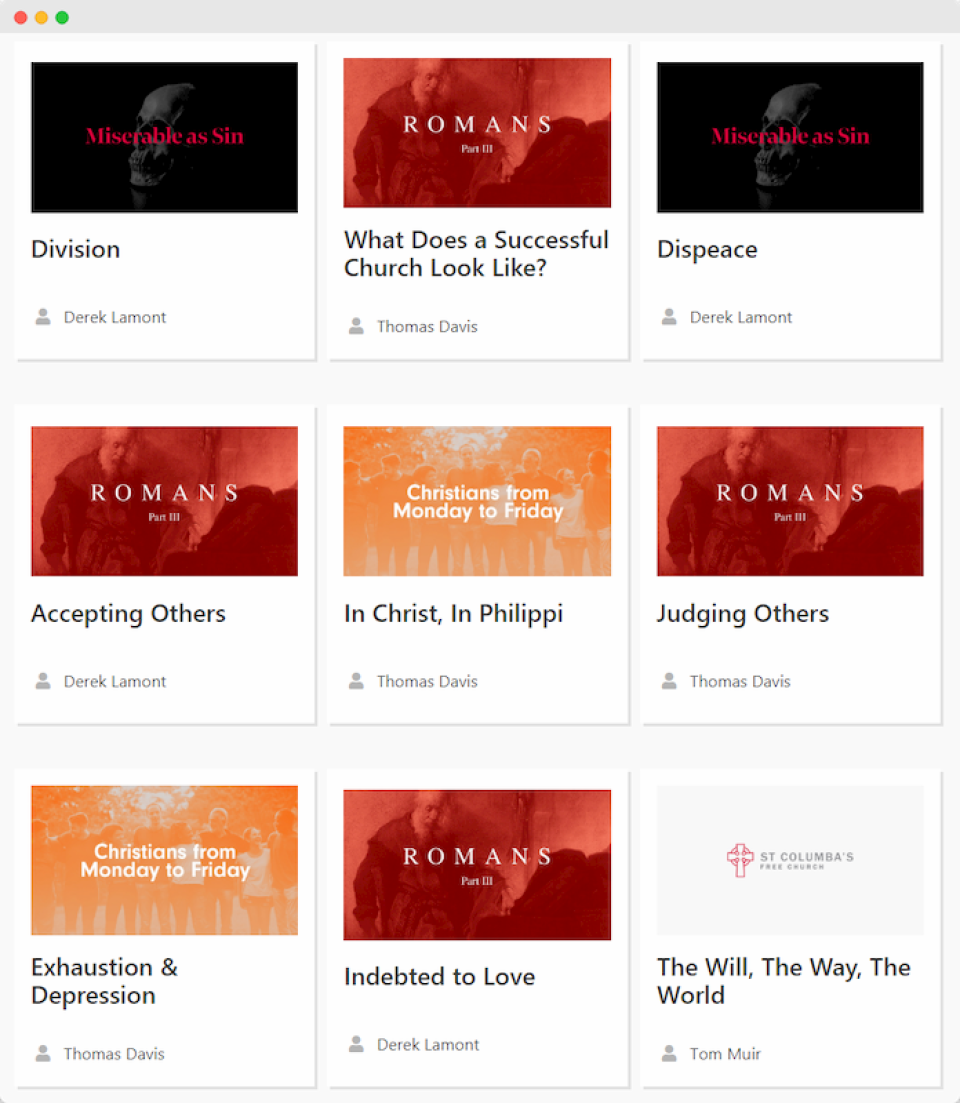Click the person icon under Exhaustion & Depression

point(43,1053)
